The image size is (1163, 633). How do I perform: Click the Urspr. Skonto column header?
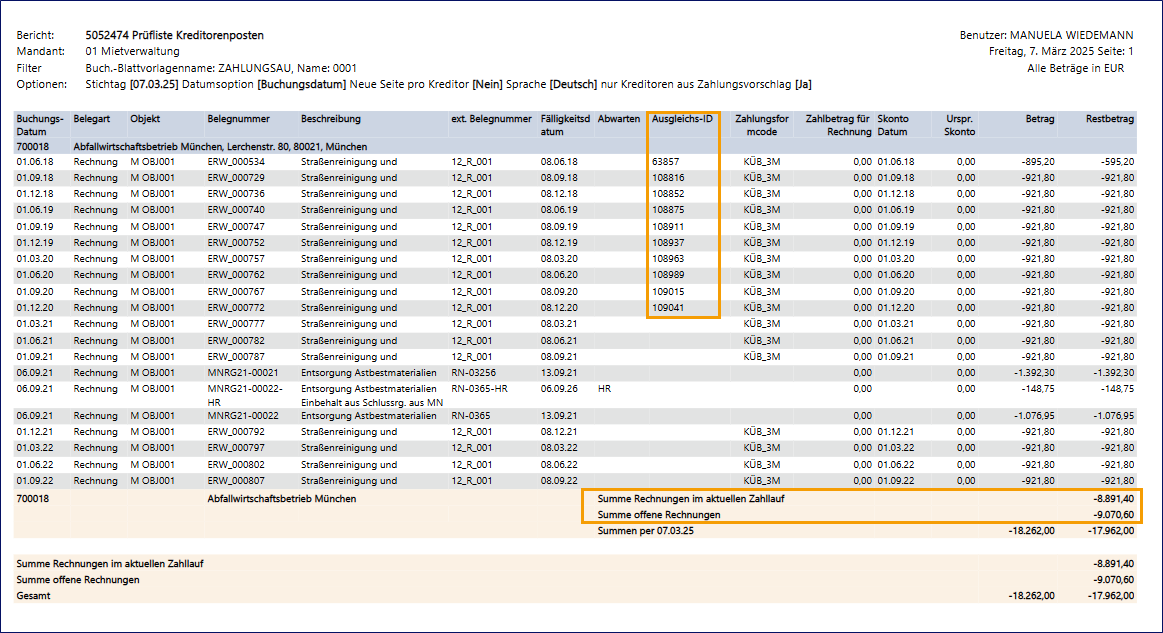[x=959, y=125]
